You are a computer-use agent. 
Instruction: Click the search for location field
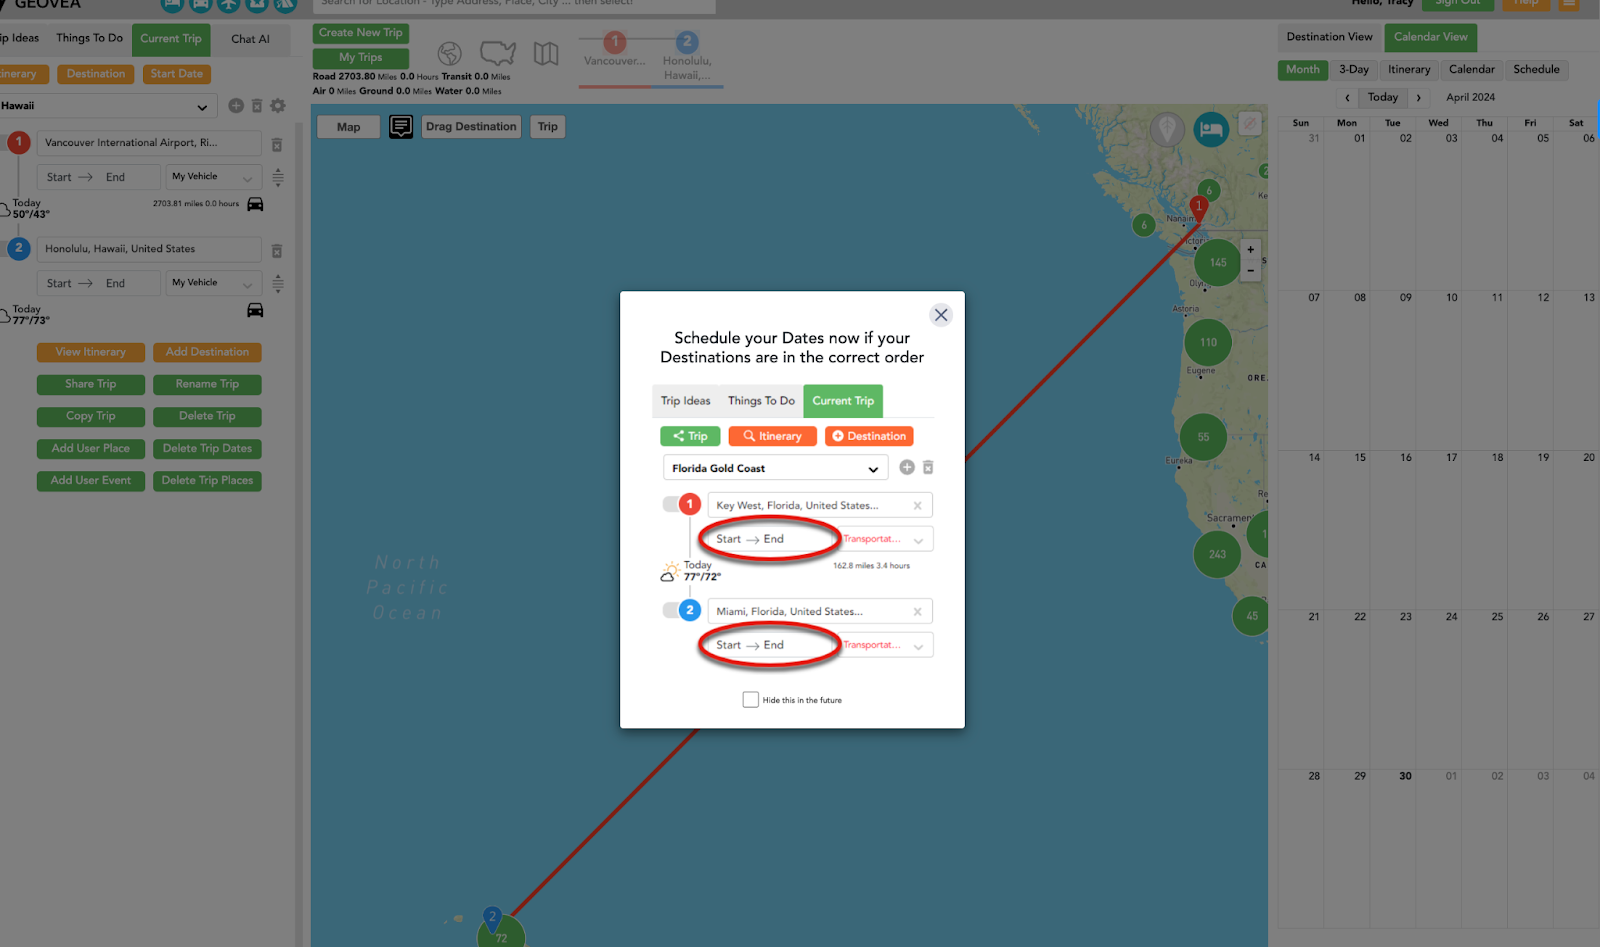point(515,7)
